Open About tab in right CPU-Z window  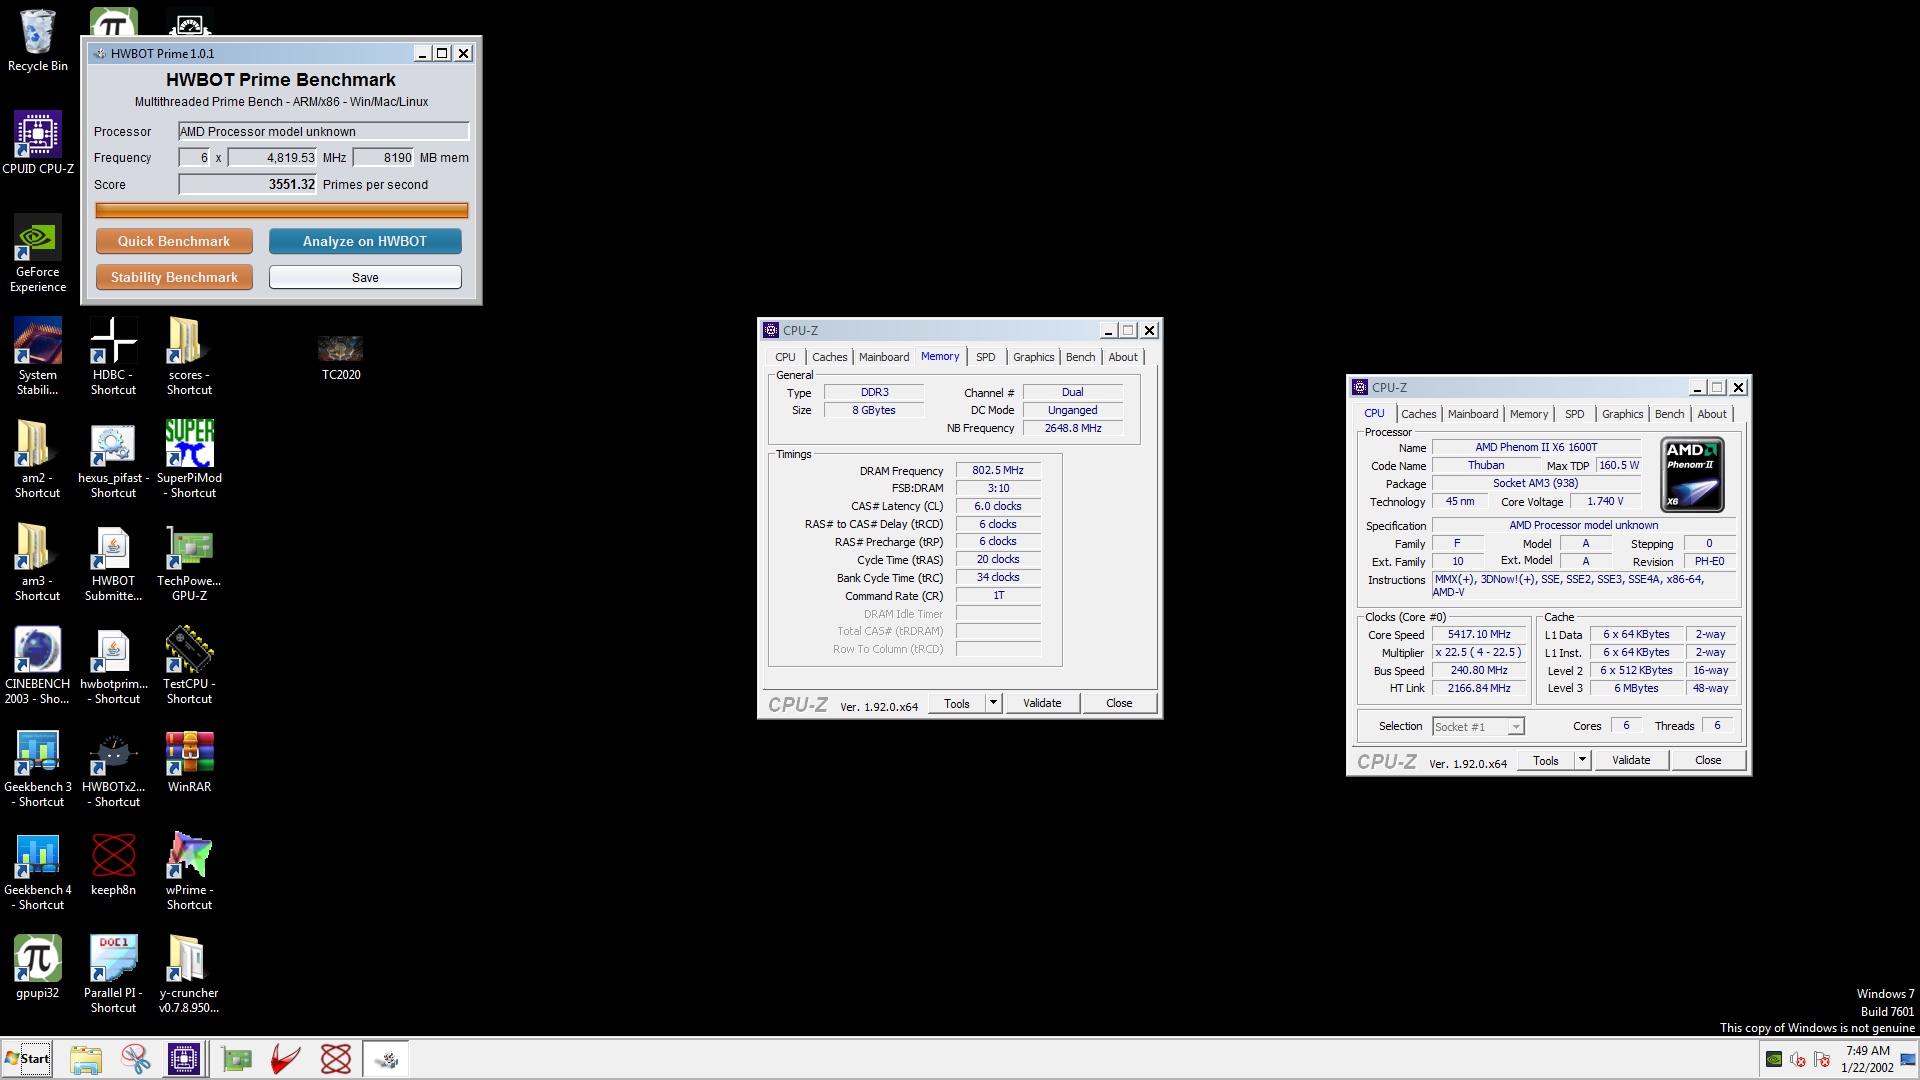click(x=1712, y=414)
